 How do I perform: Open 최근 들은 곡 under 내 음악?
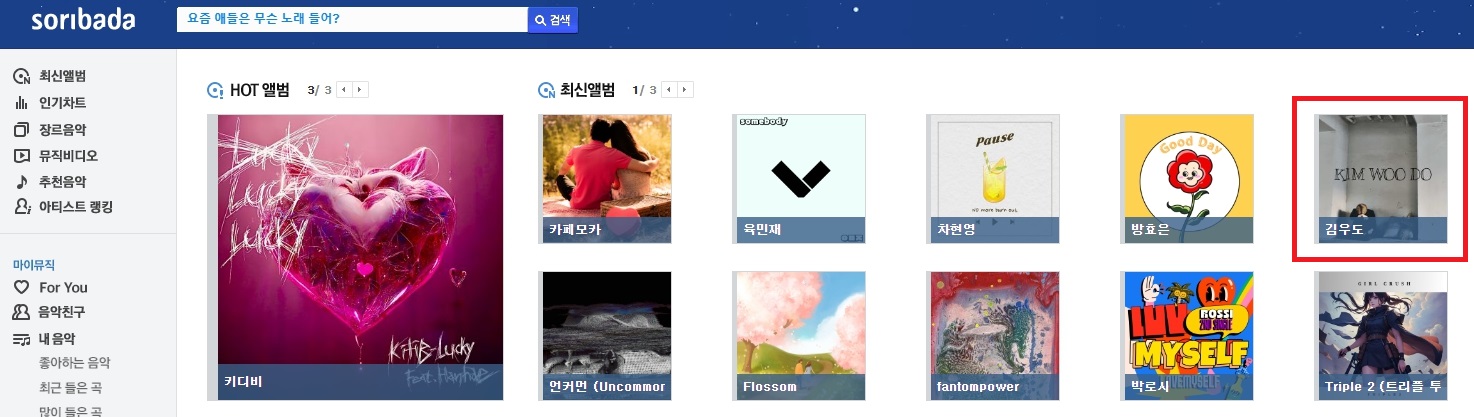tap(70, 388)
